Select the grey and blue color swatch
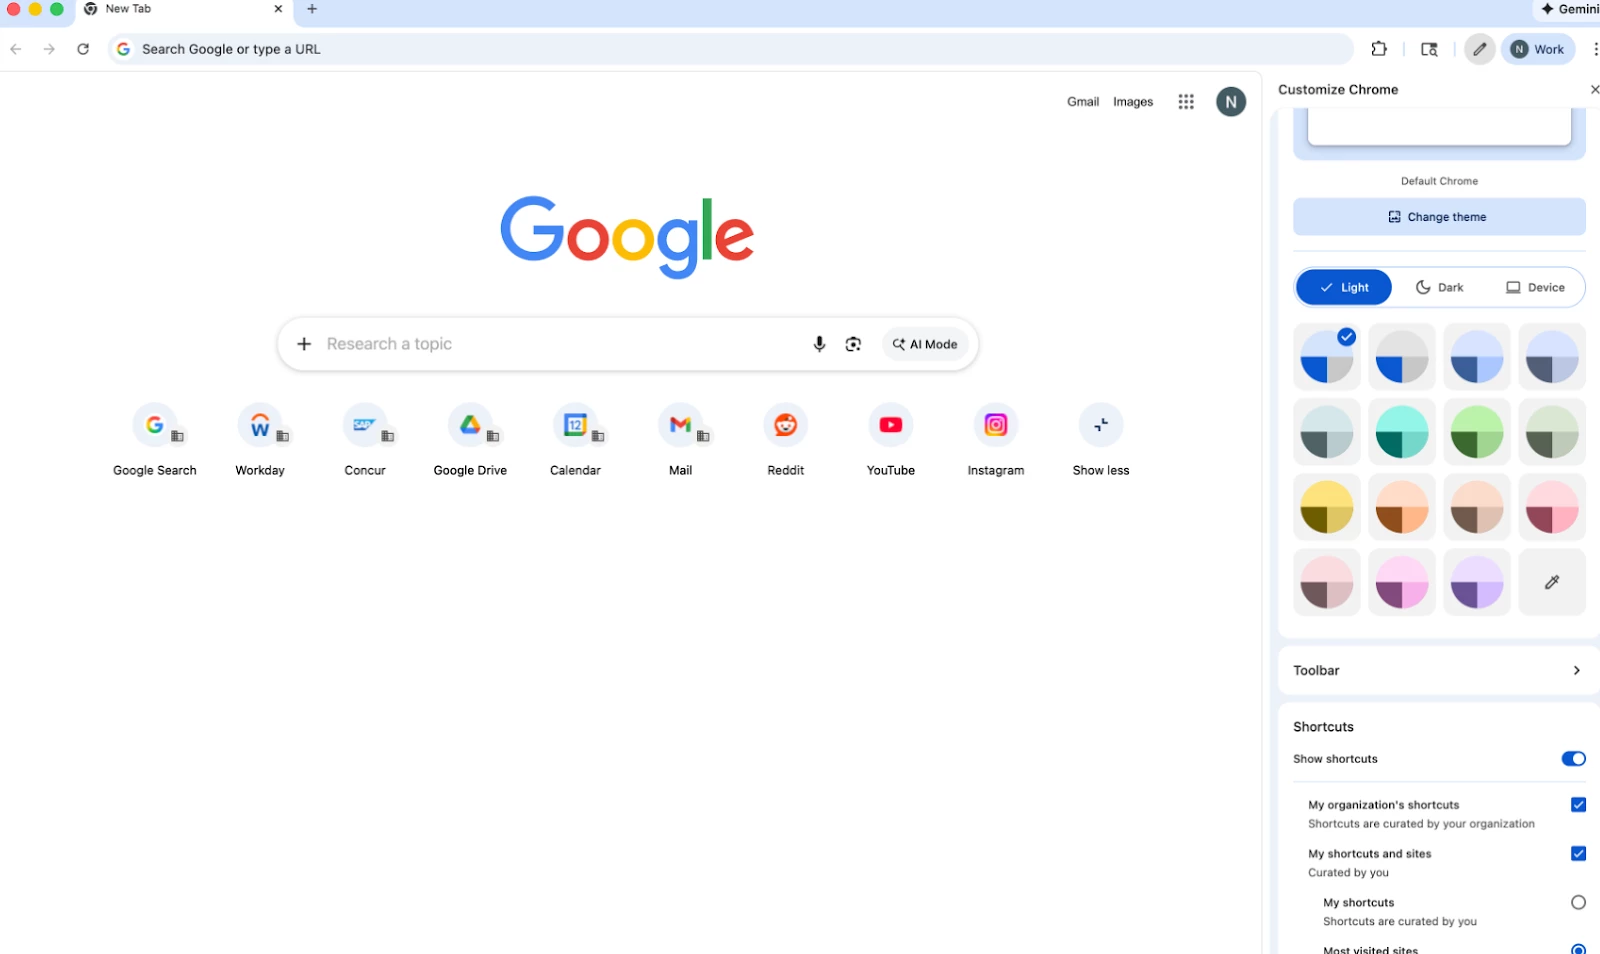1600x954 pixels. tap(1402, 357)
